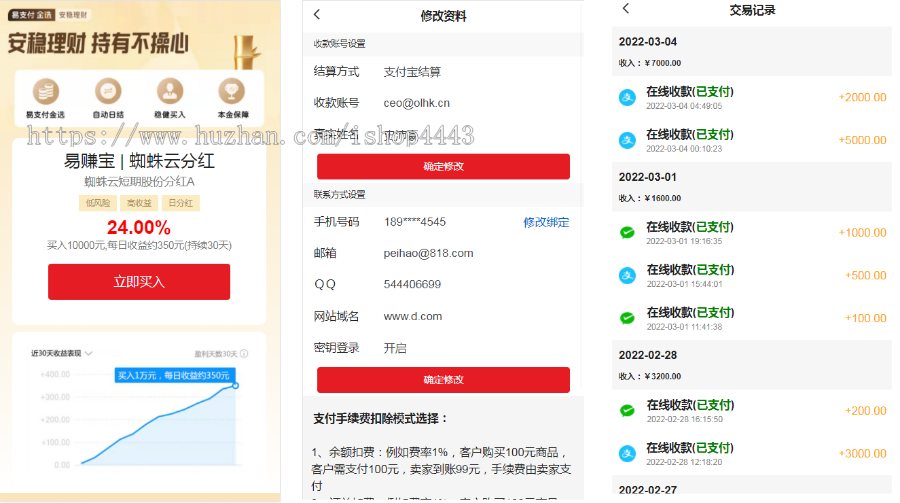
Task: Click the 支付手续费扣除模式选择 heading
Action: (x=381, y=419)
